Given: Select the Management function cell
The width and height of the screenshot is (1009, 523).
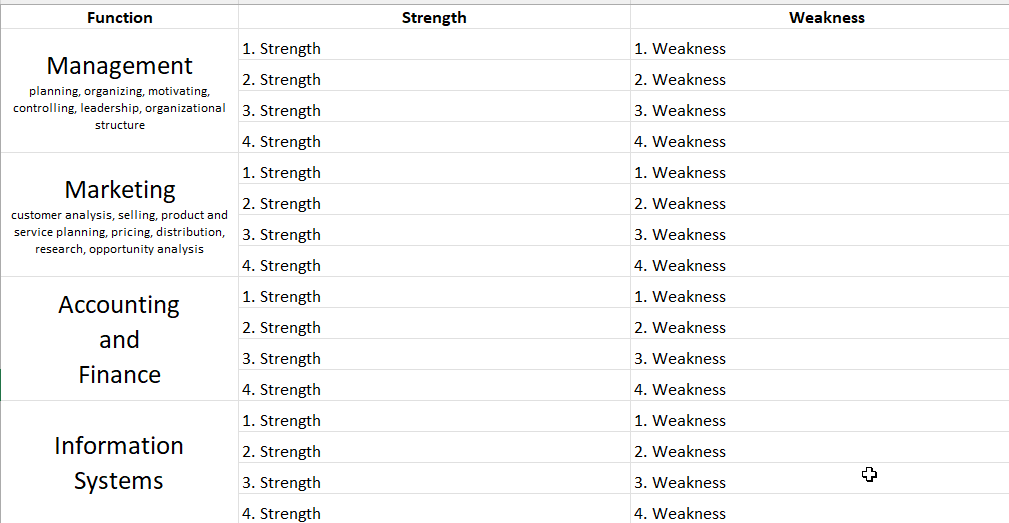Looking at the screenshot, I should coord(120,92).
